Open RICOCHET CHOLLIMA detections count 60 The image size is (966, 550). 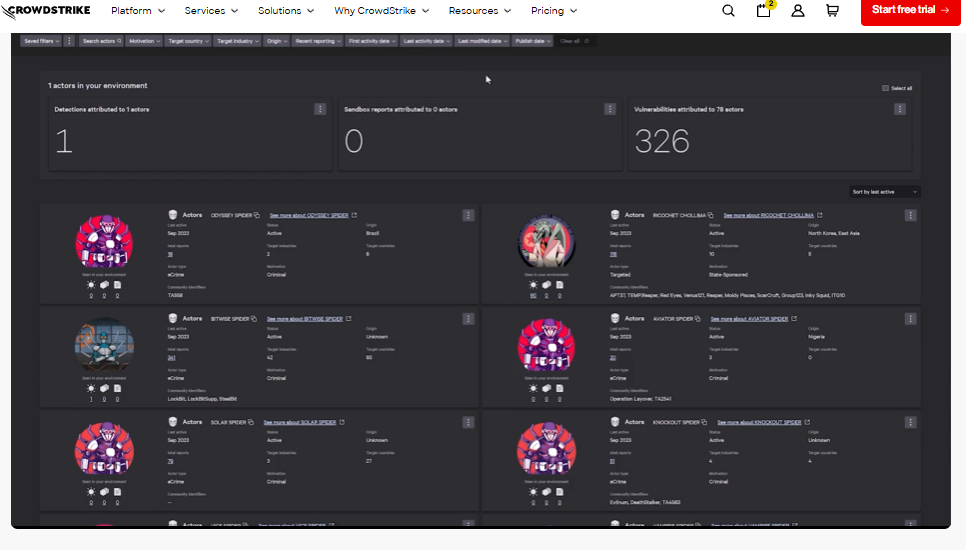pos(534,296)
